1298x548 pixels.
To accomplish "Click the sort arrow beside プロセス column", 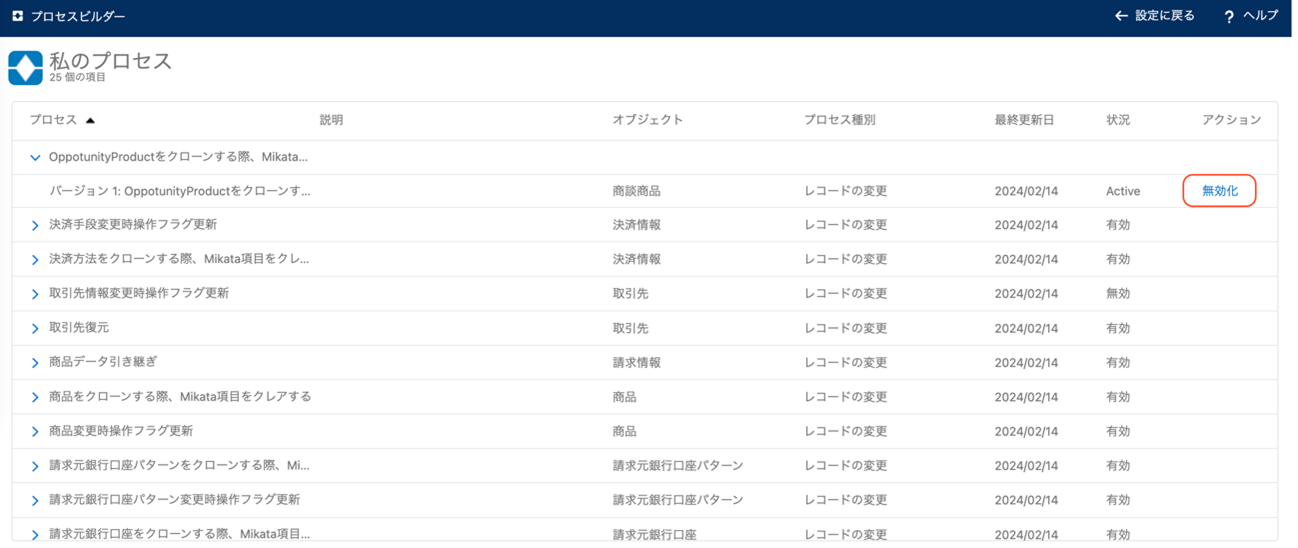I will point(90,121).
